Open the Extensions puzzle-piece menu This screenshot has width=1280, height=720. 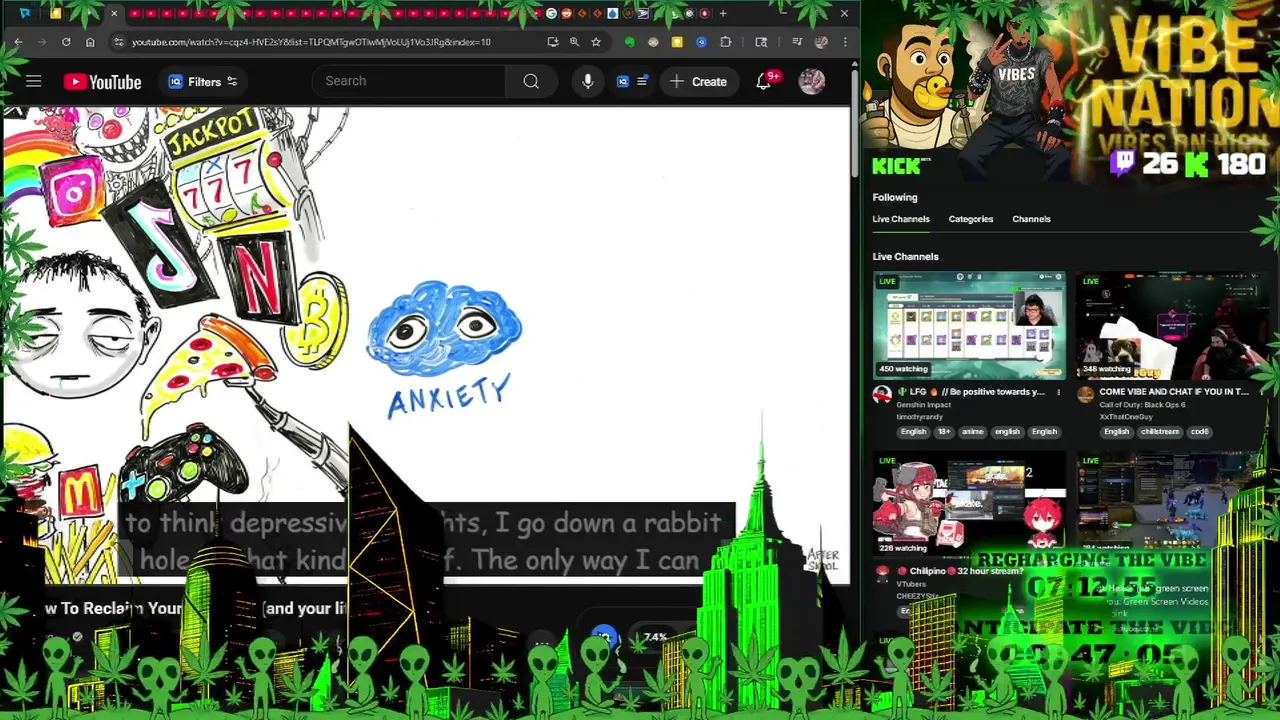[725, 42]
